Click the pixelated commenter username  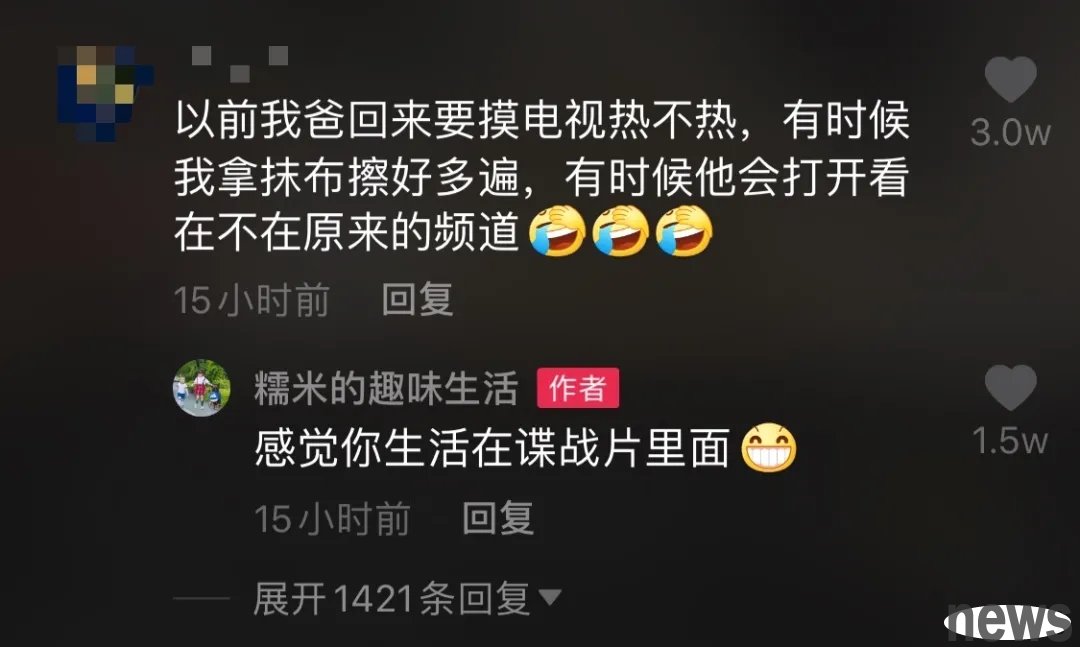tap(240, 63)
